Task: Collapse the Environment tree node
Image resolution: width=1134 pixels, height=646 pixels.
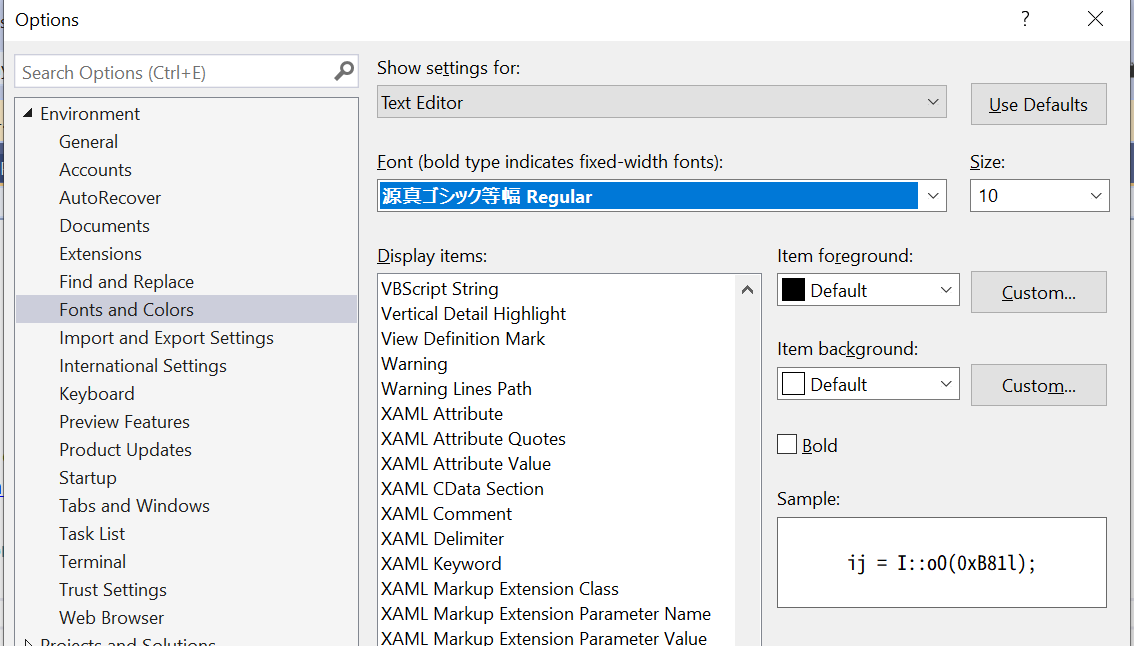Action: point(28,114)
